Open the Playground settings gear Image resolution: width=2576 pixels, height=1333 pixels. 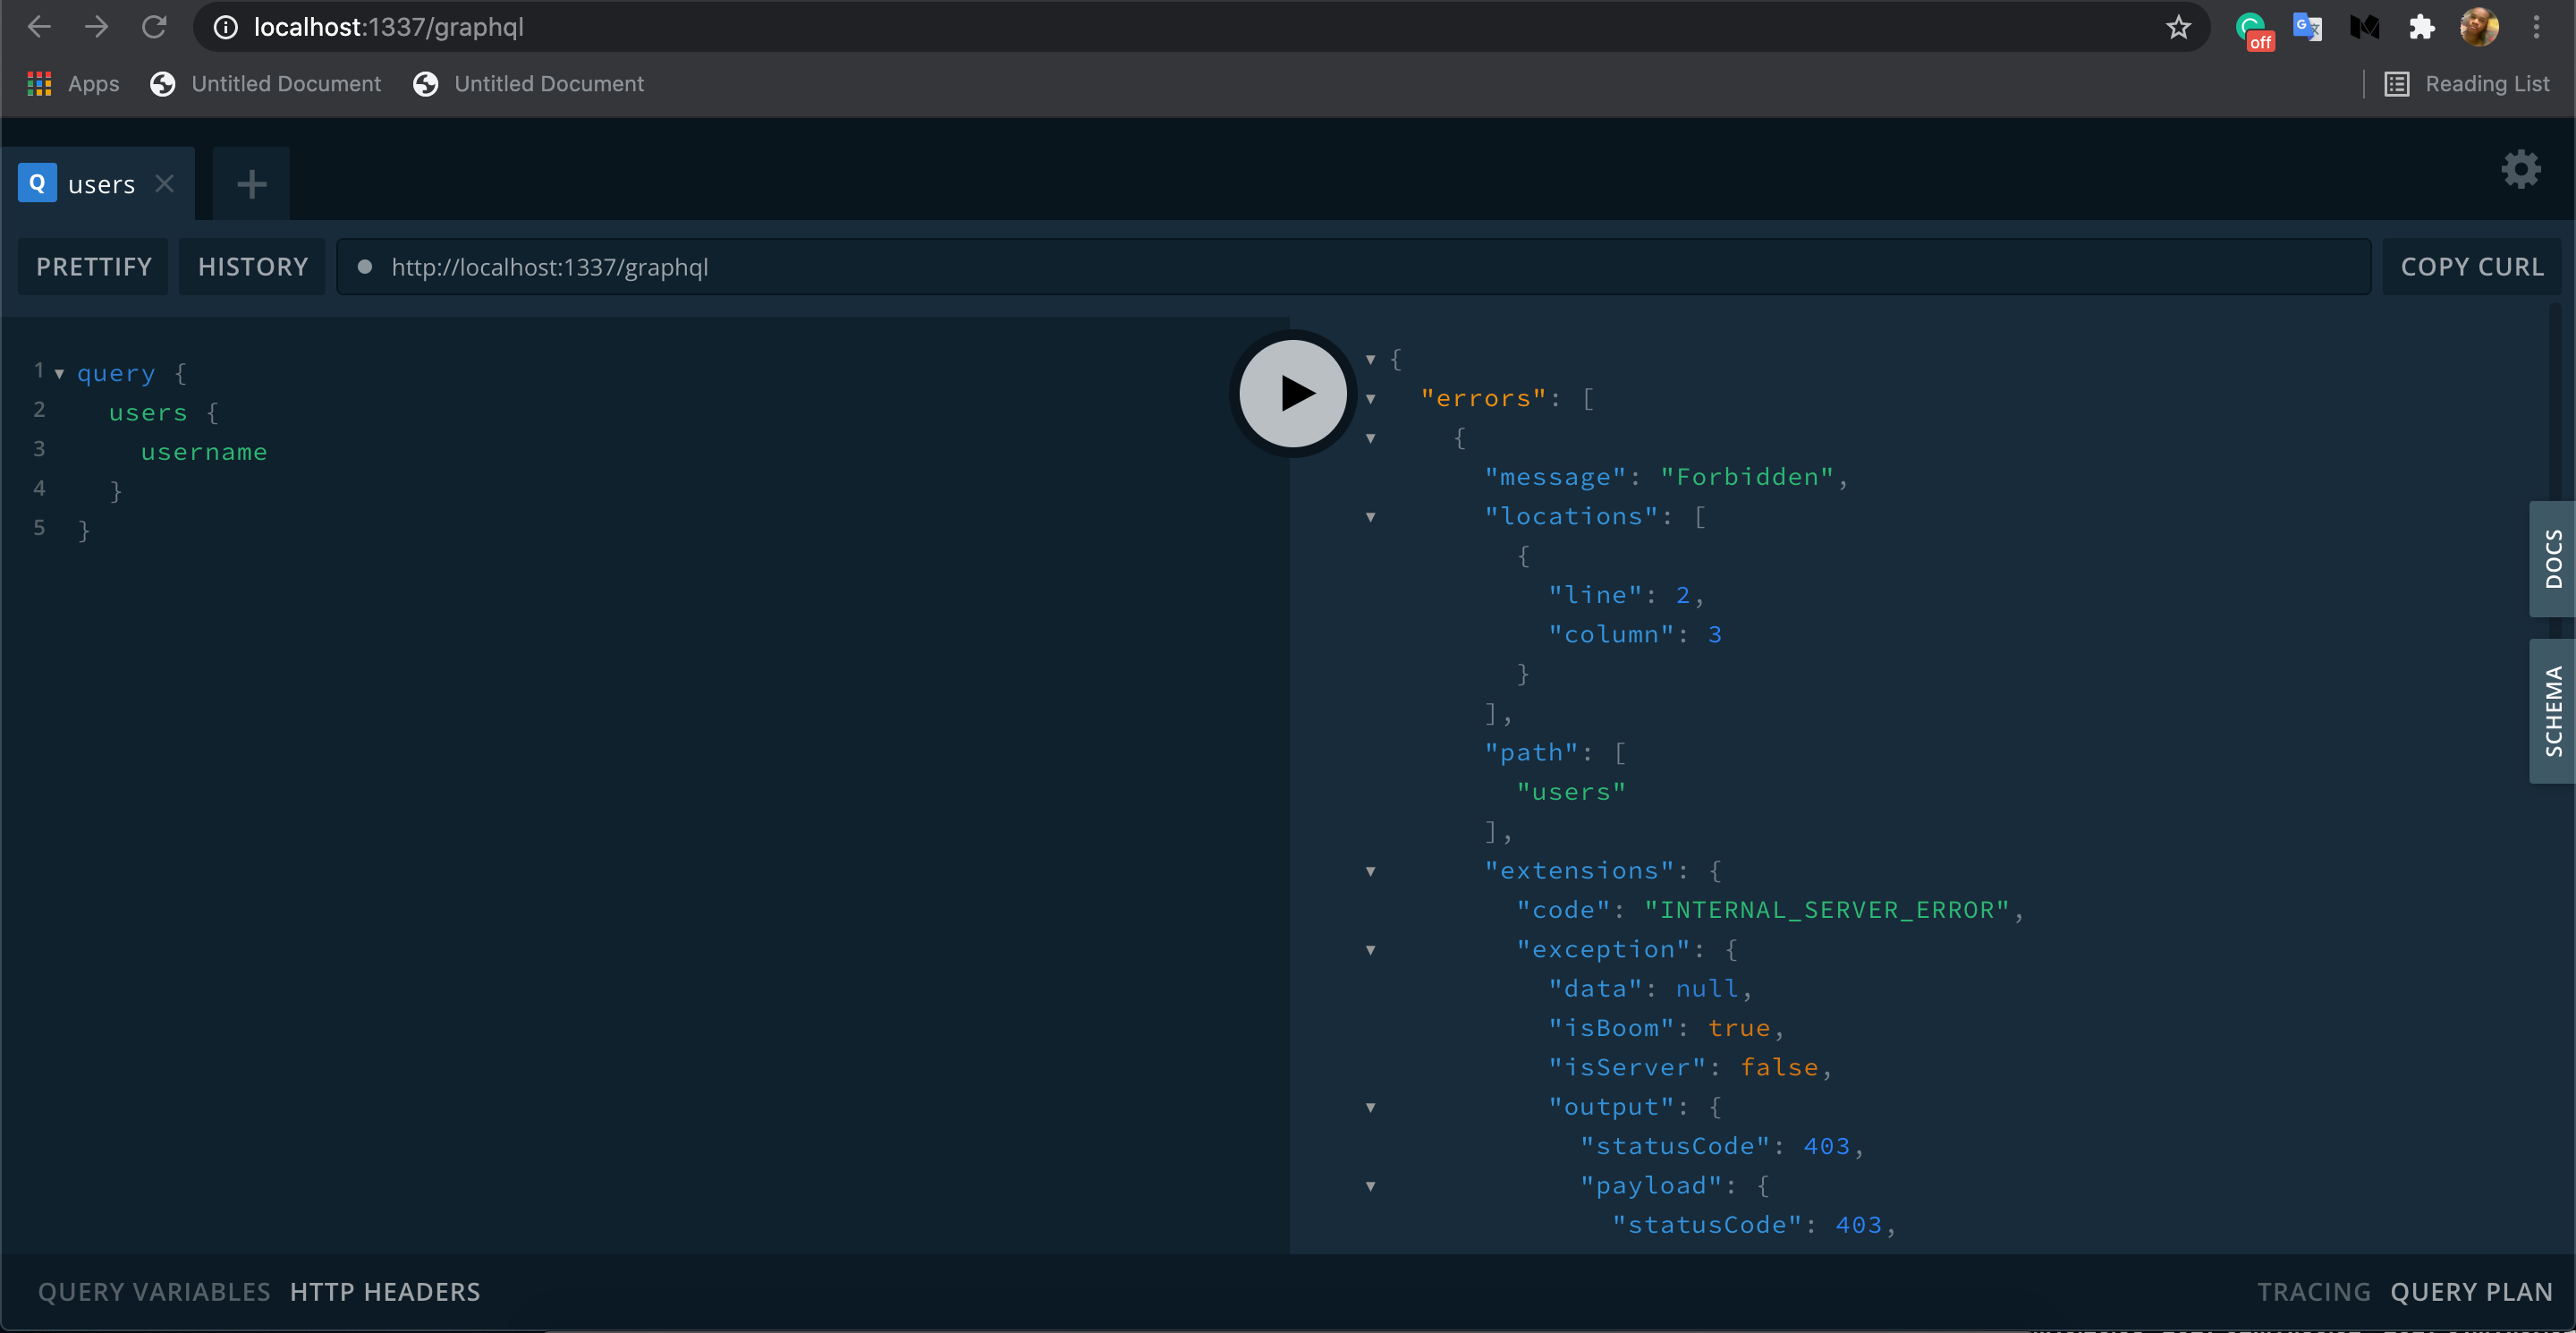click(x=2521, y=169)
